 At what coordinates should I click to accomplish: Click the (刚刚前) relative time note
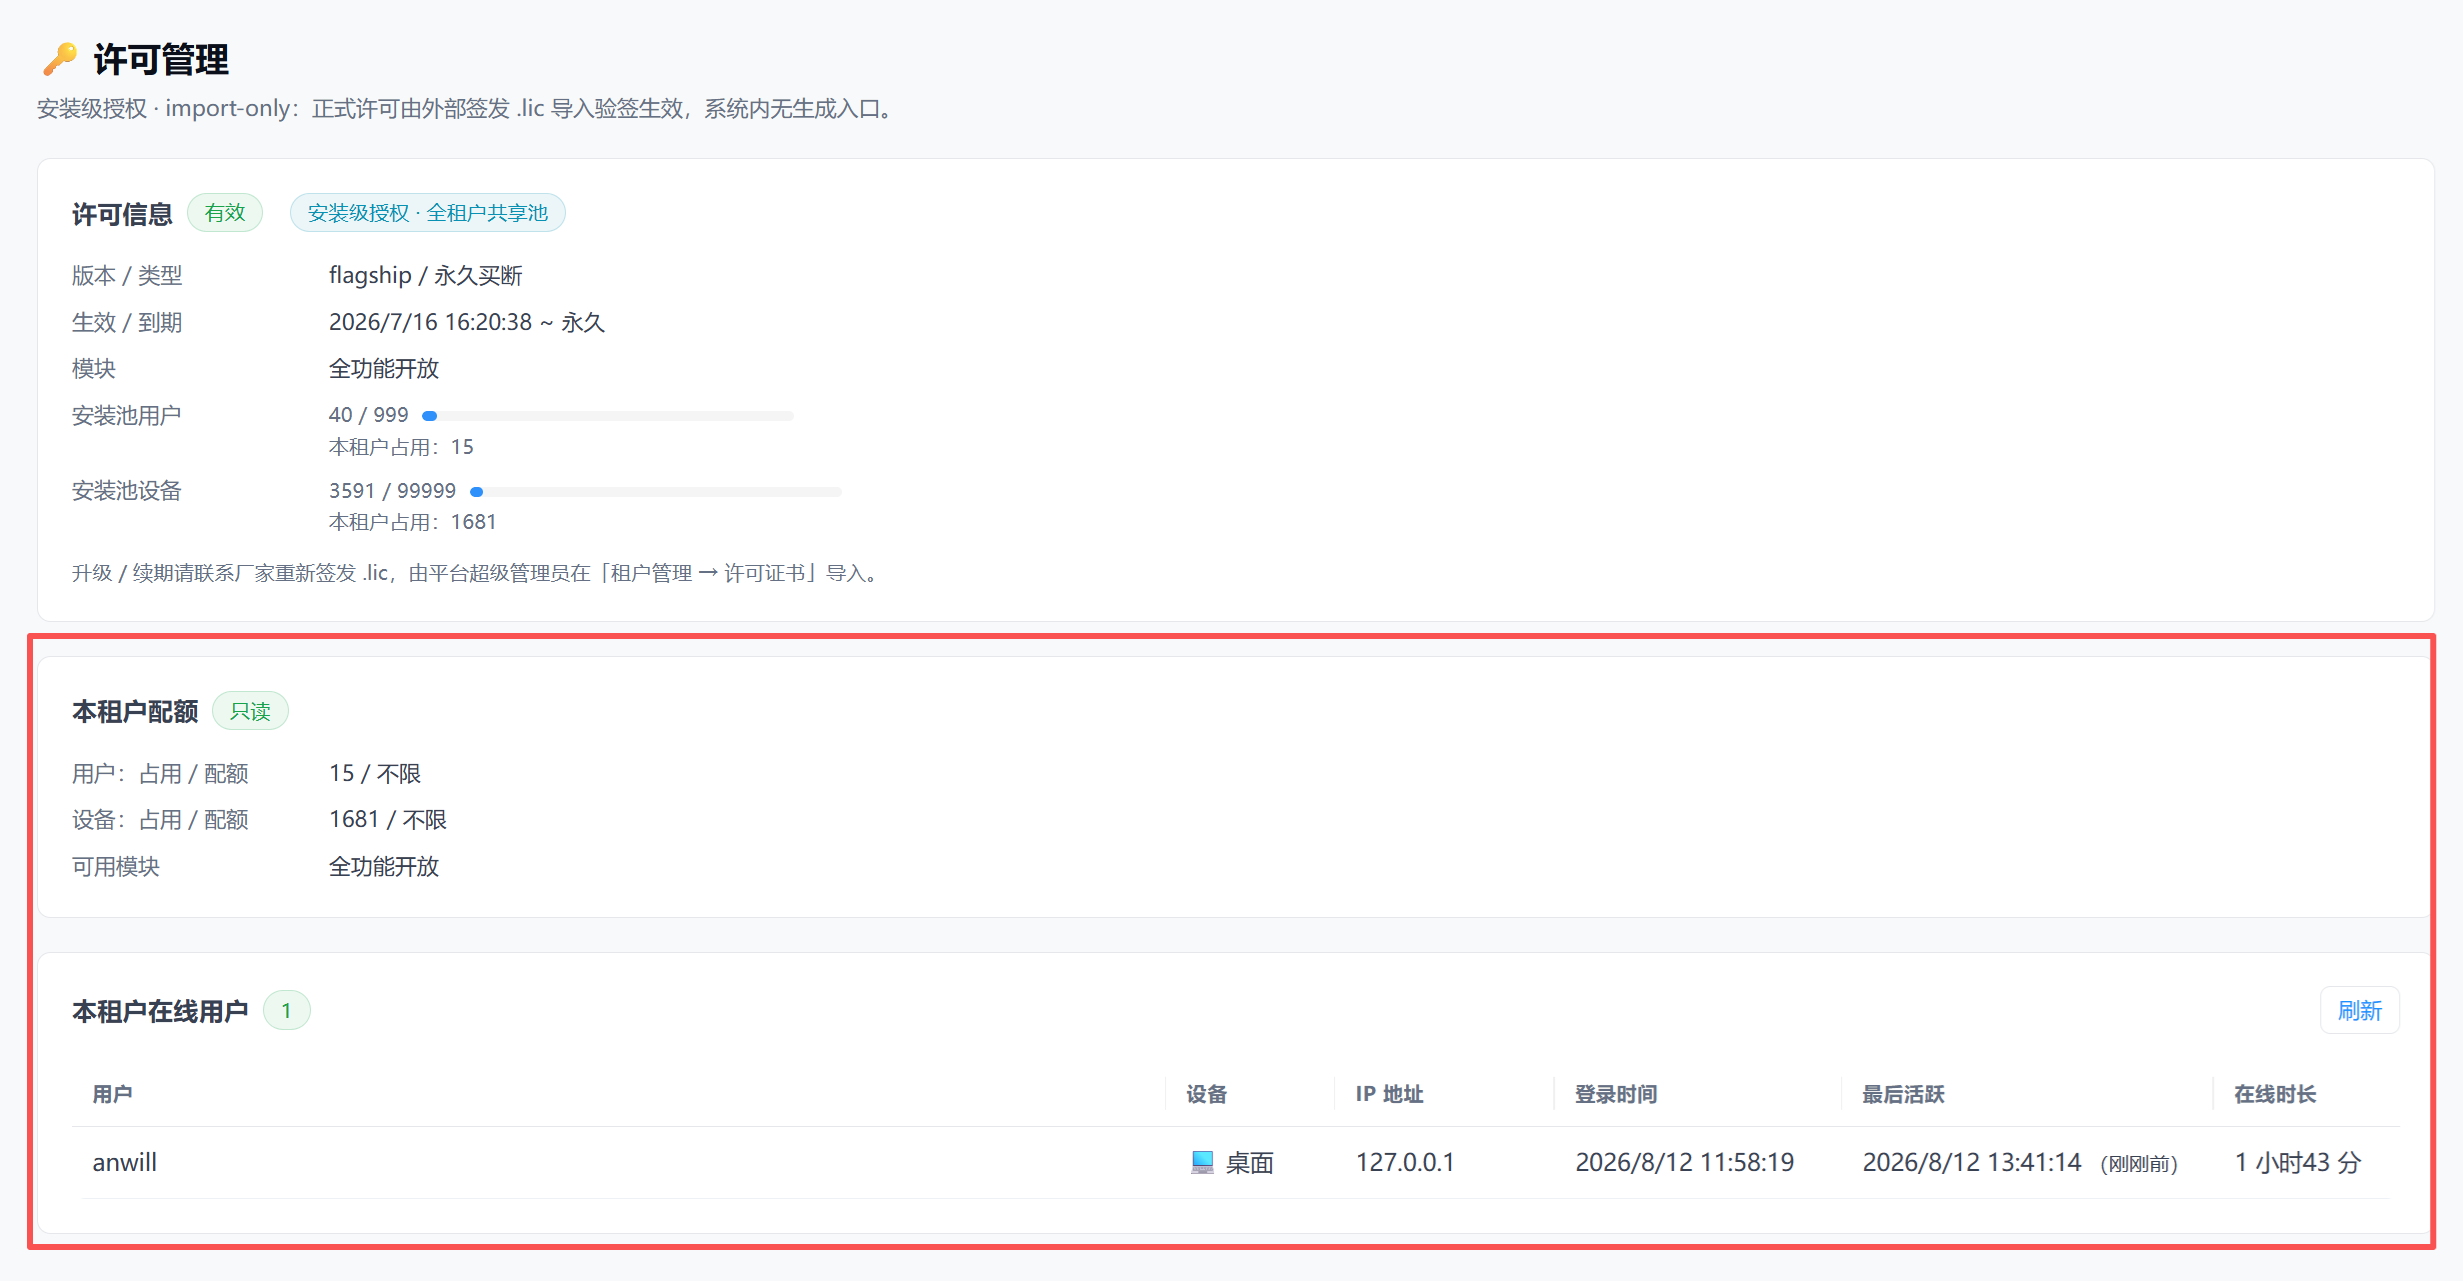[2139, 1164]
